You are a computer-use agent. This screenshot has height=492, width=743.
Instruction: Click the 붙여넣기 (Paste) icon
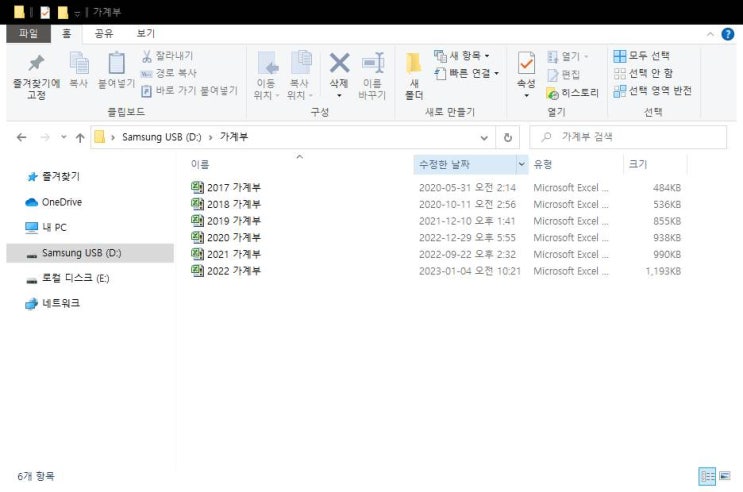[116, 70]
